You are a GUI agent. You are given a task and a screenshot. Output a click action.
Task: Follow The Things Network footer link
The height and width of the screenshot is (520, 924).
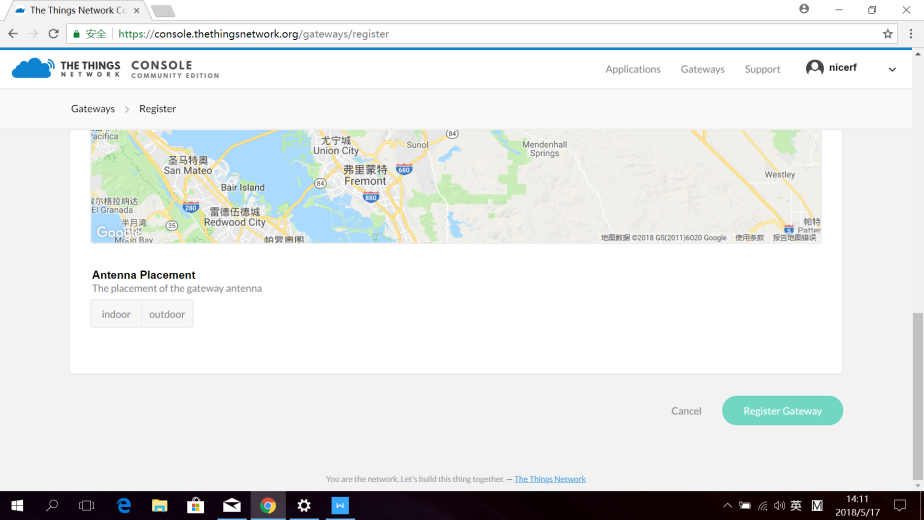coord(550,479)
